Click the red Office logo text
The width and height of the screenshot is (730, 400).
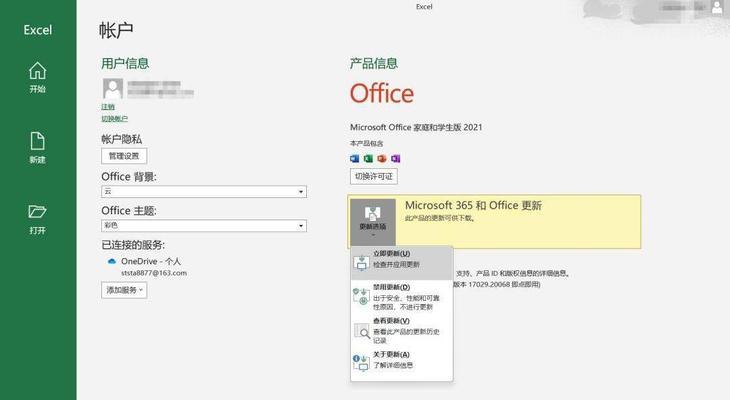382,94
